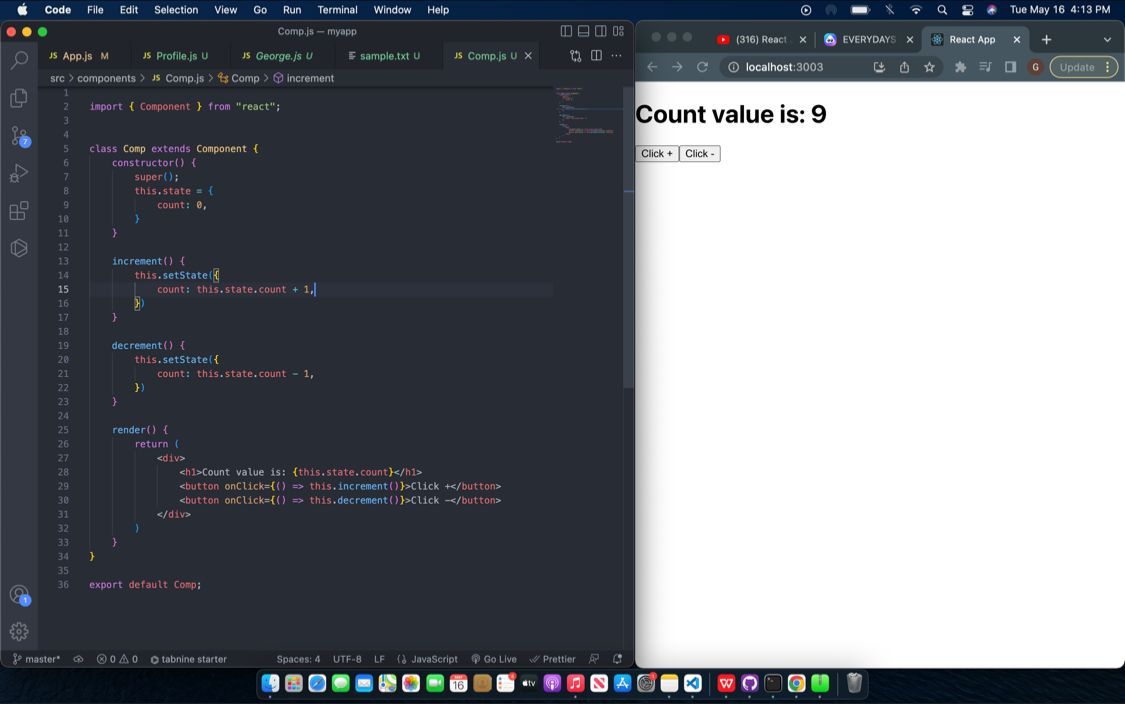1125x704 pixels.
Task: Open the Search panel in activity bar
Action: click(x=18, y=60)
